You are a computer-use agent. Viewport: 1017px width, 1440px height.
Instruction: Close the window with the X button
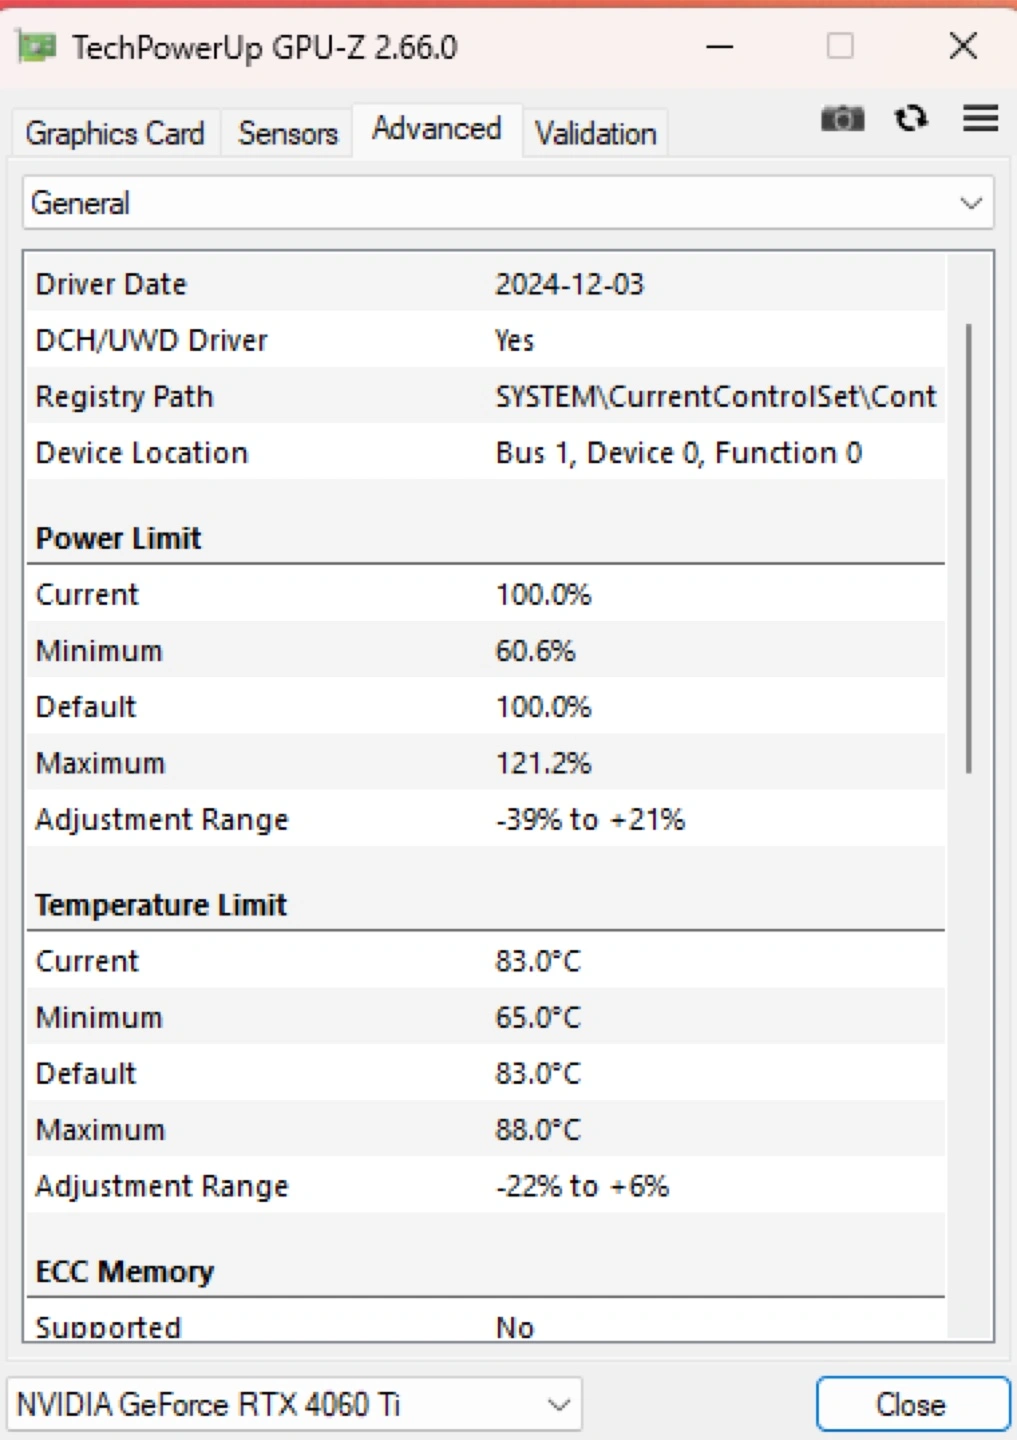tap(963, 46)
